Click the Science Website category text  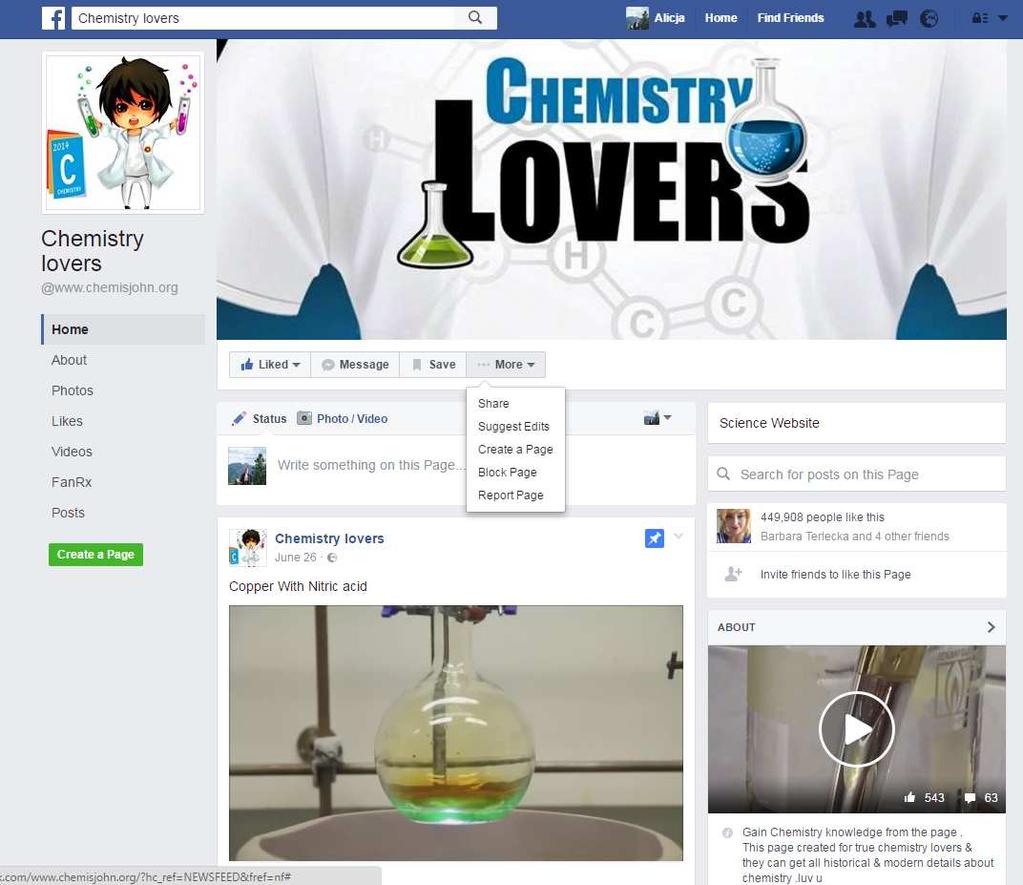pos(769,424)
